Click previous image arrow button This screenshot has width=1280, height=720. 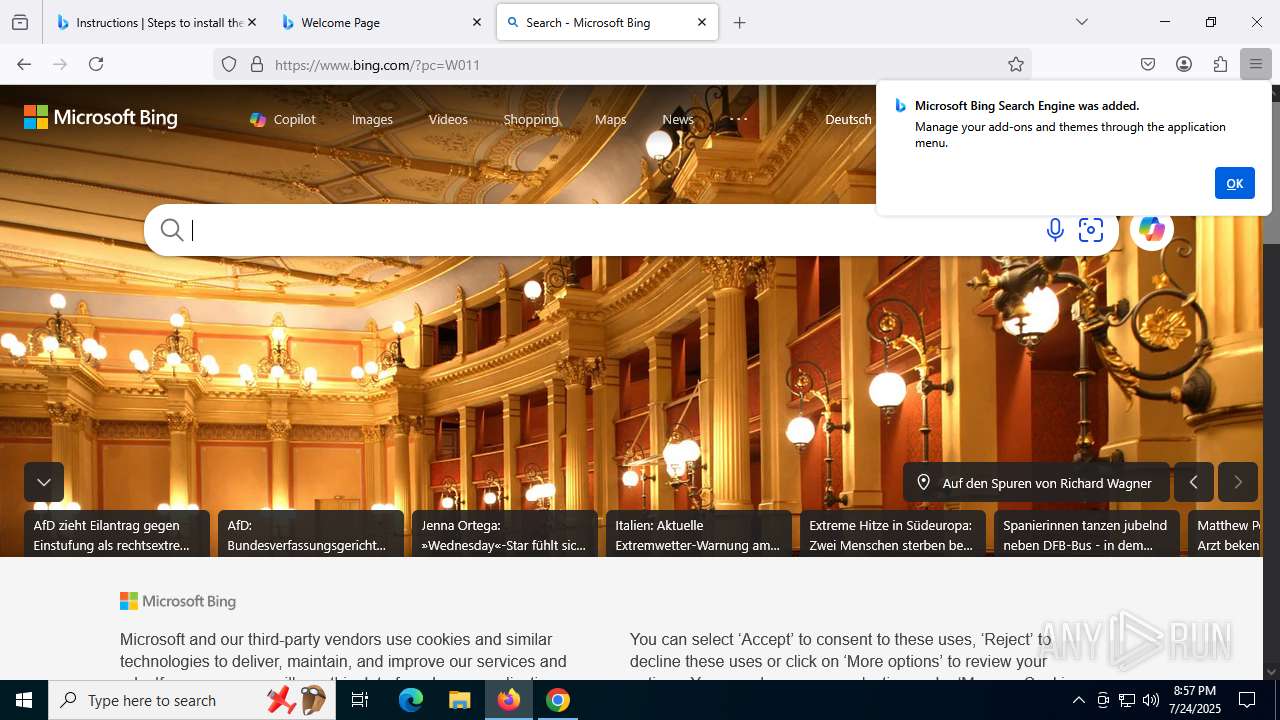click(x=1194, y=482)
